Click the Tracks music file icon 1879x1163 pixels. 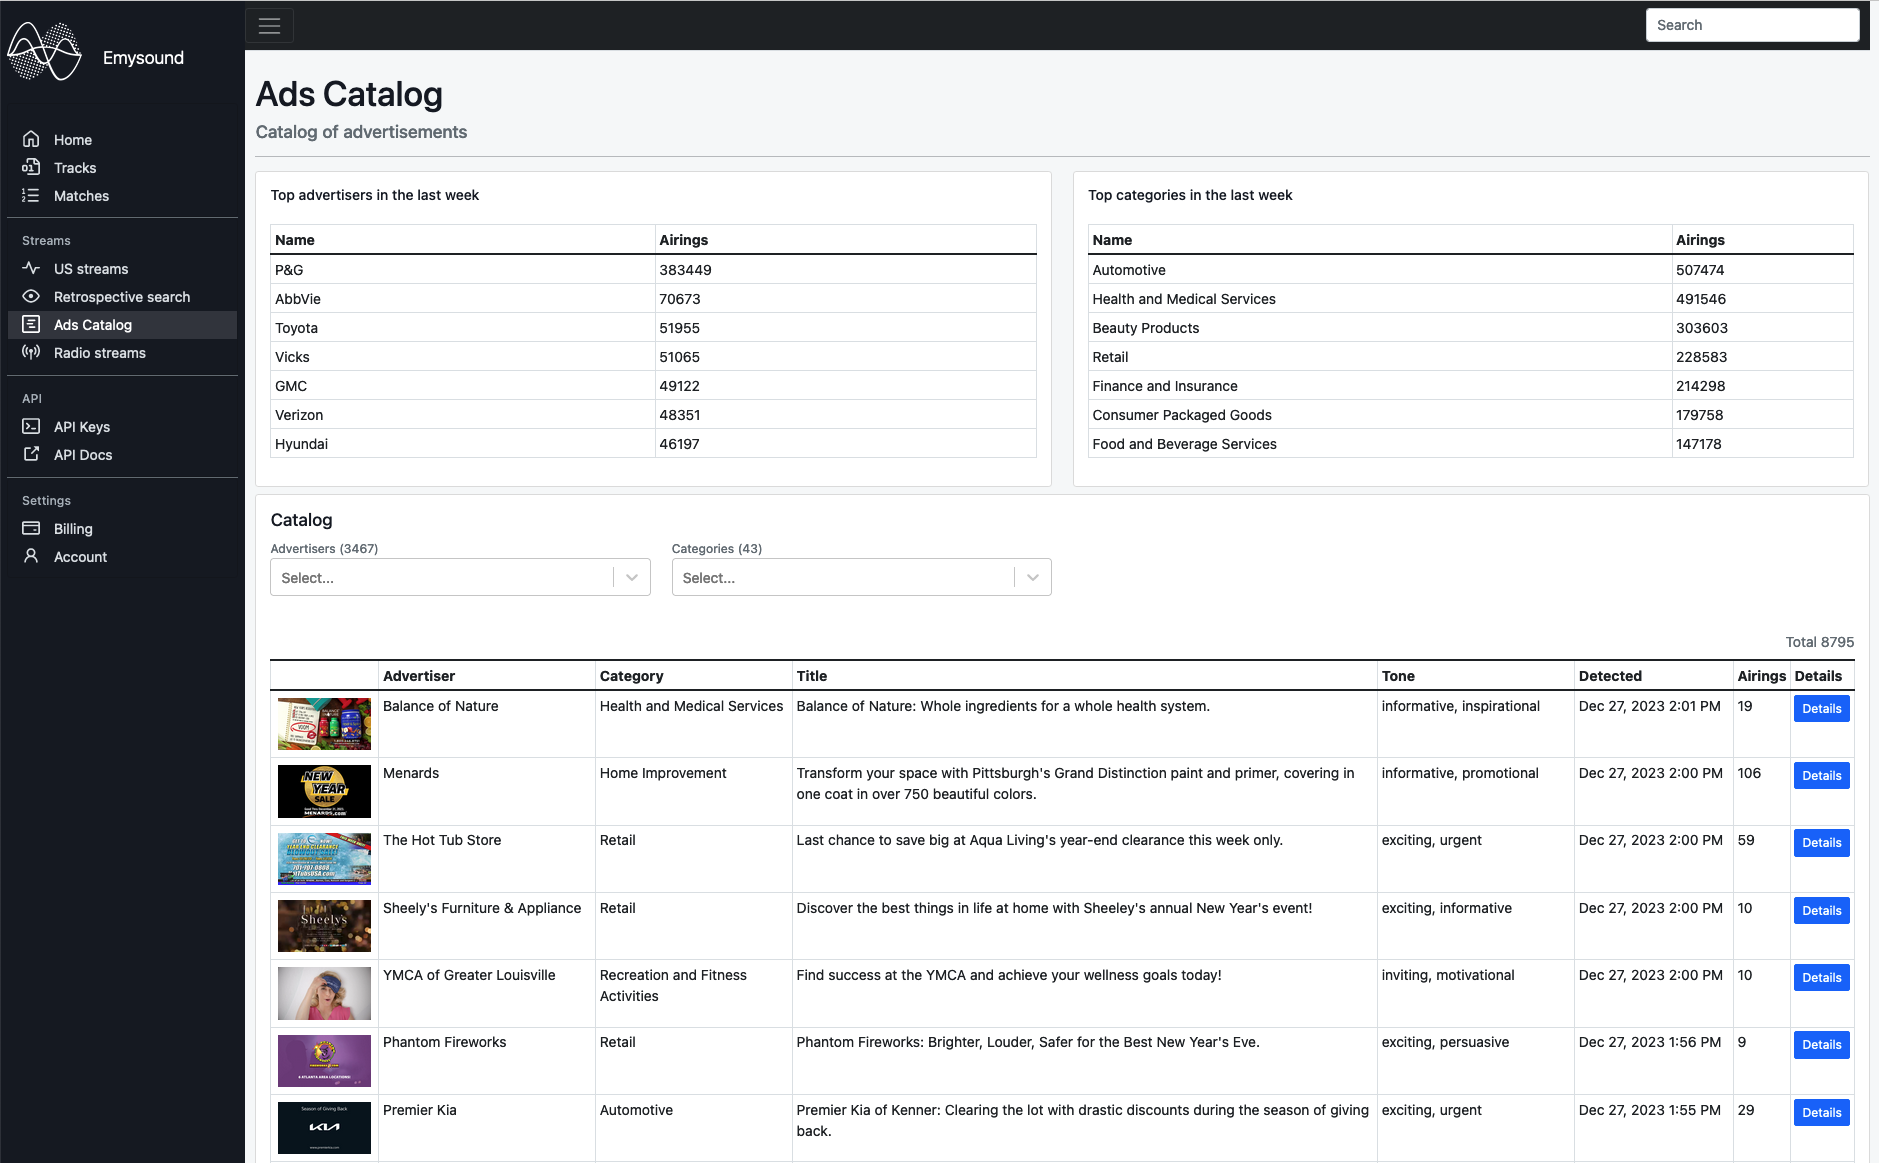coord(31,167)
